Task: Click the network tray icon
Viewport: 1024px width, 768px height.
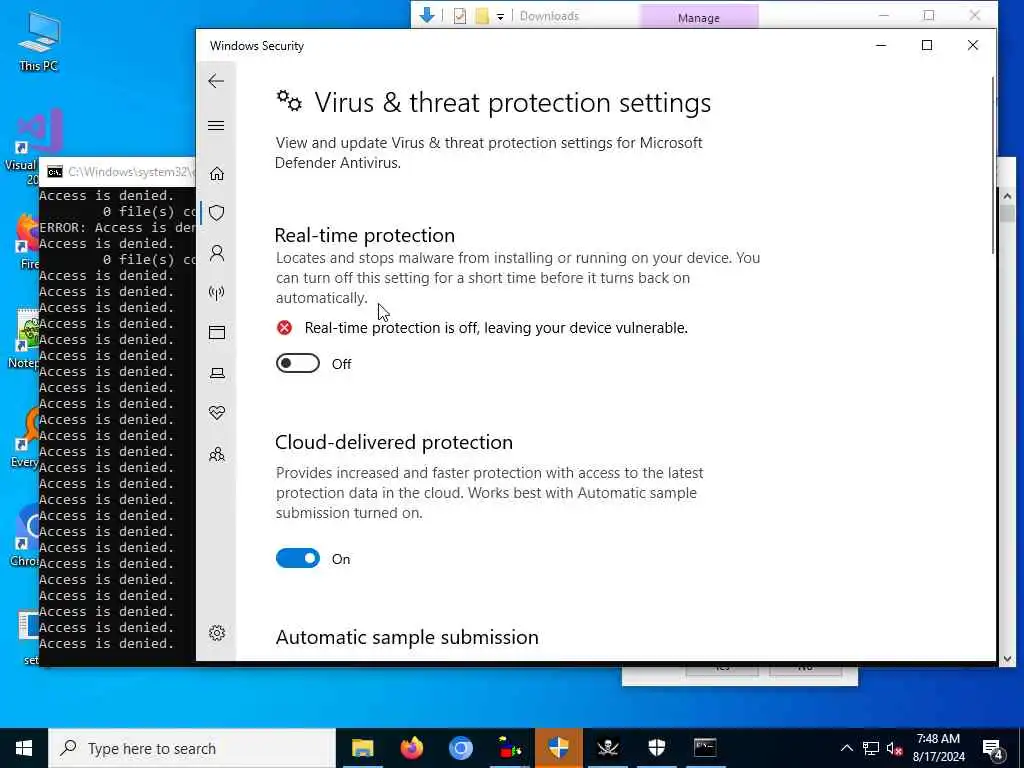Action: [871, 748]
